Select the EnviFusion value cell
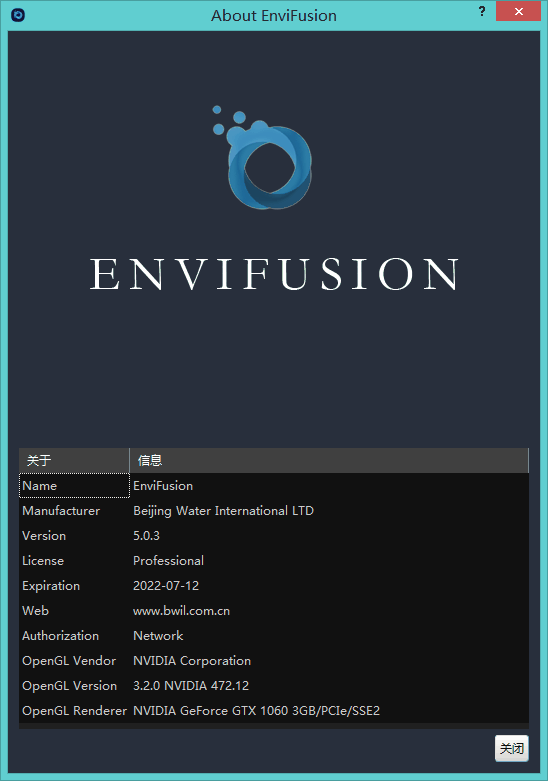Viewport: 548px width, 781px height. tap(329, 486)
